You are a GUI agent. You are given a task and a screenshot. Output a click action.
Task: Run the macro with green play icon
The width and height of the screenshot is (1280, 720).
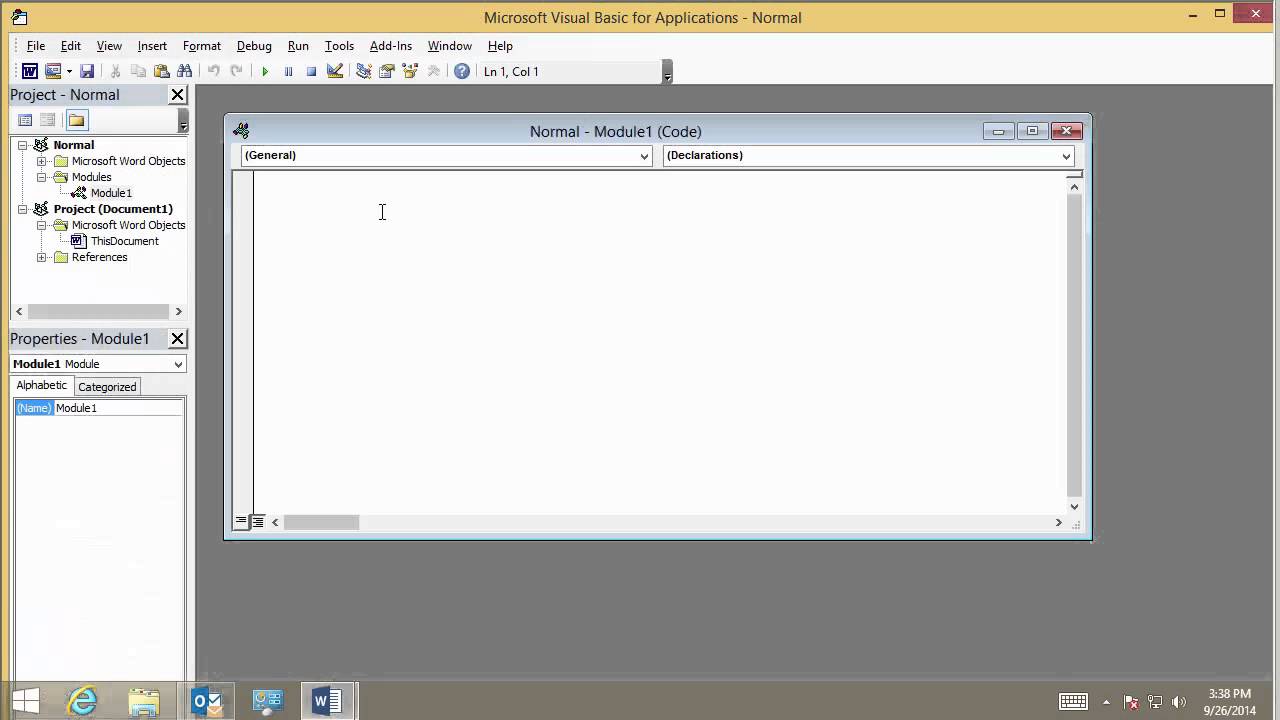(265, 71)
